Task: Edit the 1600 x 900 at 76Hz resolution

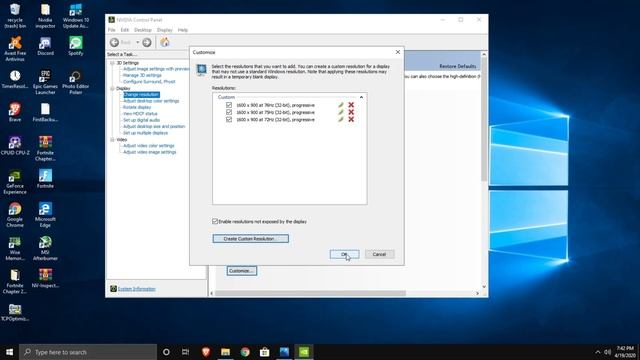Action: click(x=341, y=105)
